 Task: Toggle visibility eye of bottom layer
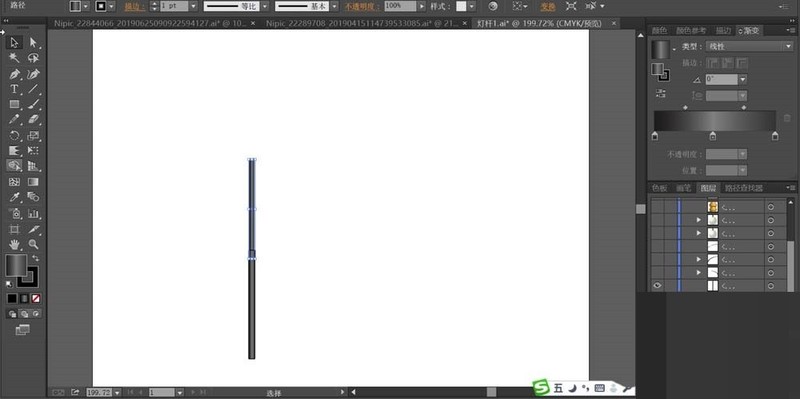point(657,286)
